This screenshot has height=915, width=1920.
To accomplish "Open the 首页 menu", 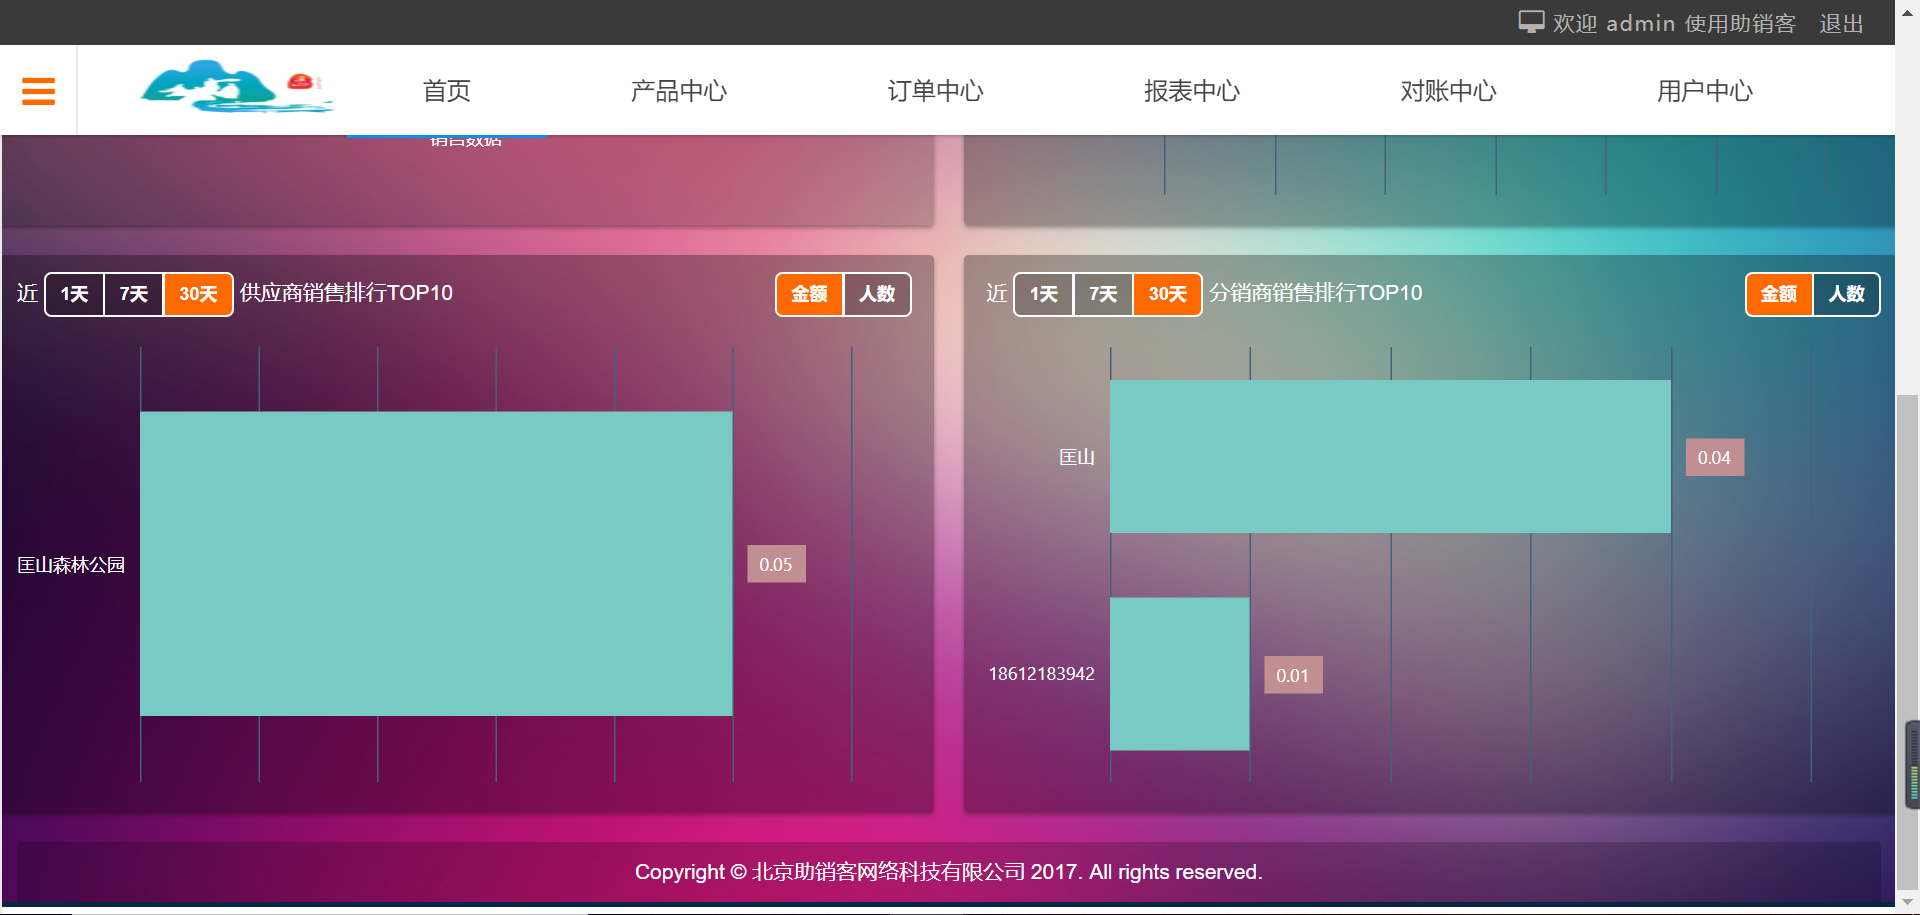I will point(446,91).
